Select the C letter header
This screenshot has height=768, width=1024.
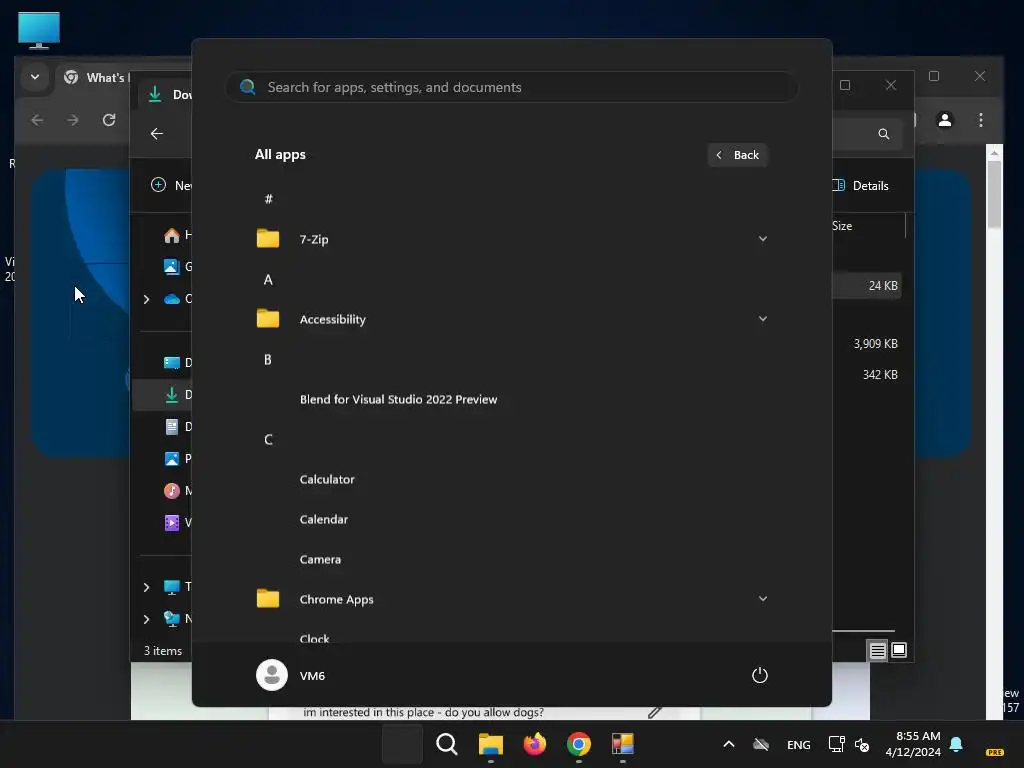(268, 439)
